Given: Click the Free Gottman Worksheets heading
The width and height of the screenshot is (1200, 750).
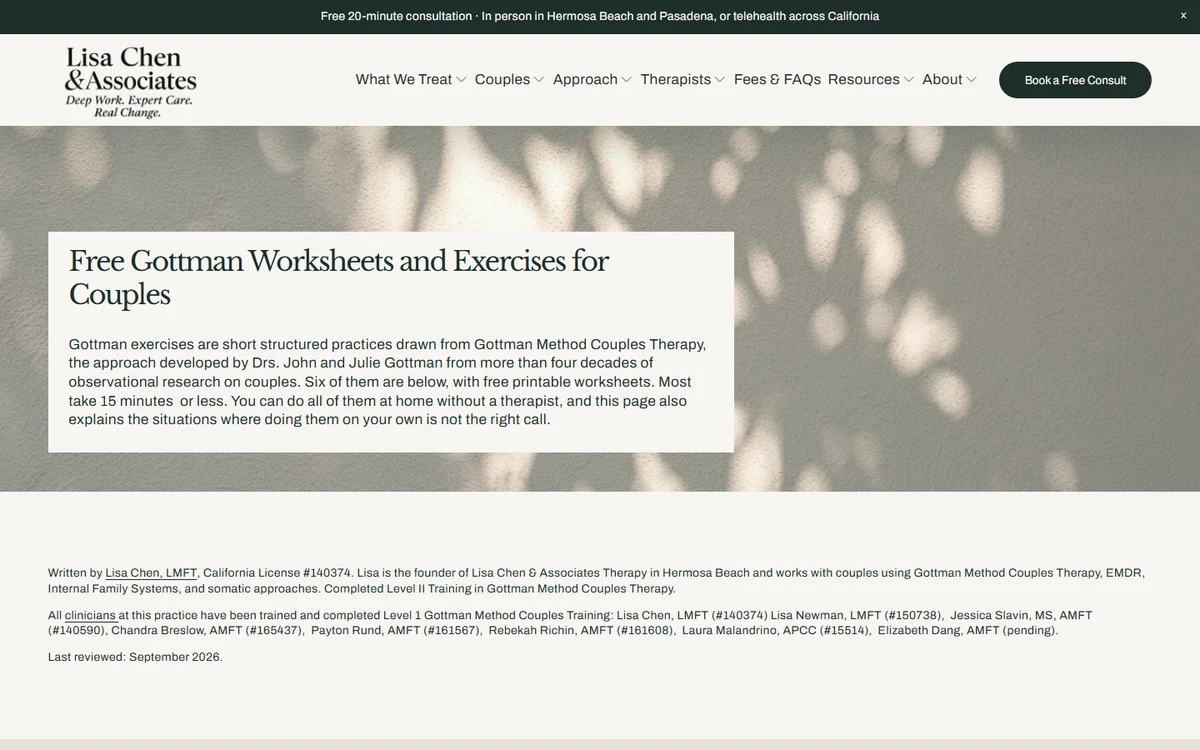Looking at the screenshot, I should coord(339,277).
